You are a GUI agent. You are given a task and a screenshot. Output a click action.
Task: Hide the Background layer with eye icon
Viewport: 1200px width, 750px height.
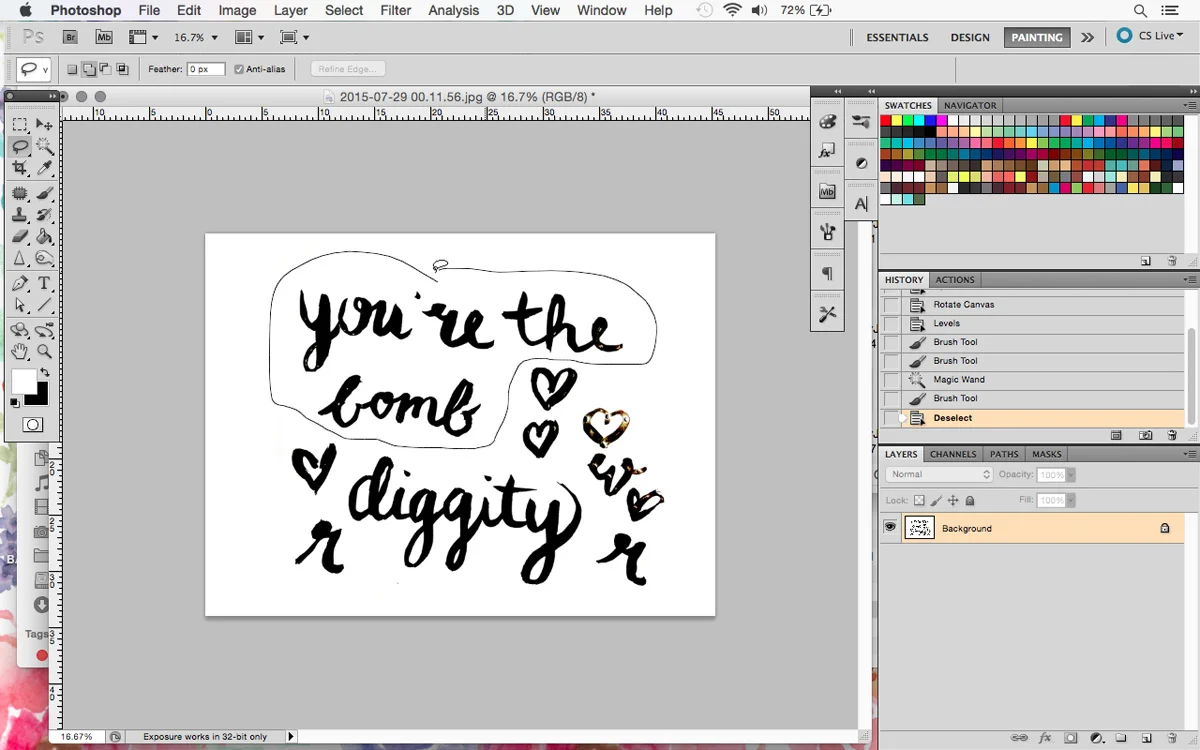tap(890, 527)
